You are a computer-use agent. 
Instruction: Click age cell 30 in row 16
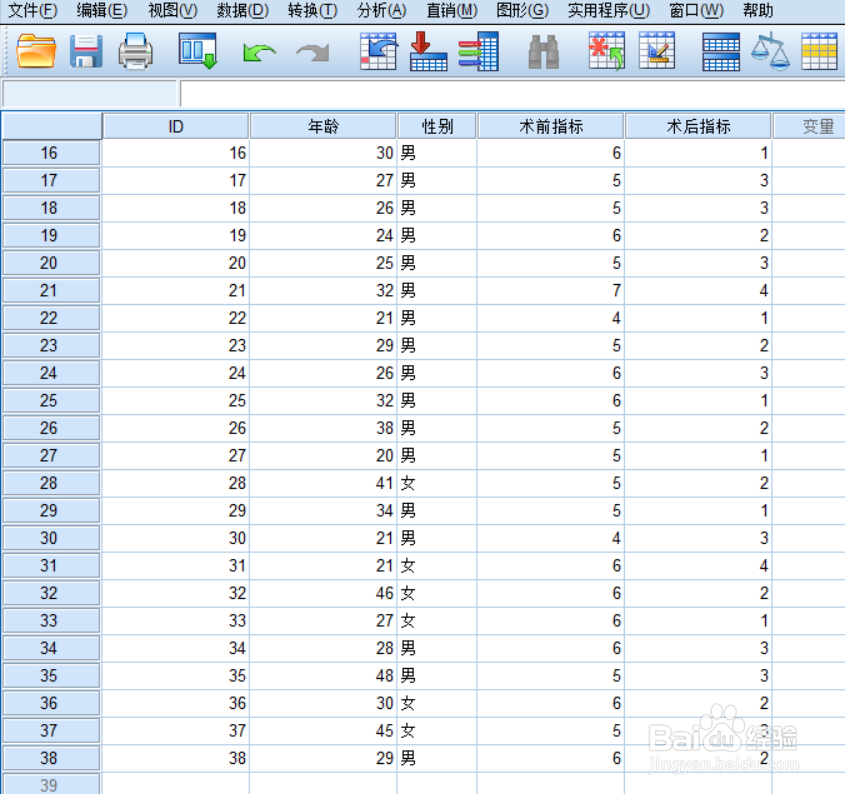[323, 153]
